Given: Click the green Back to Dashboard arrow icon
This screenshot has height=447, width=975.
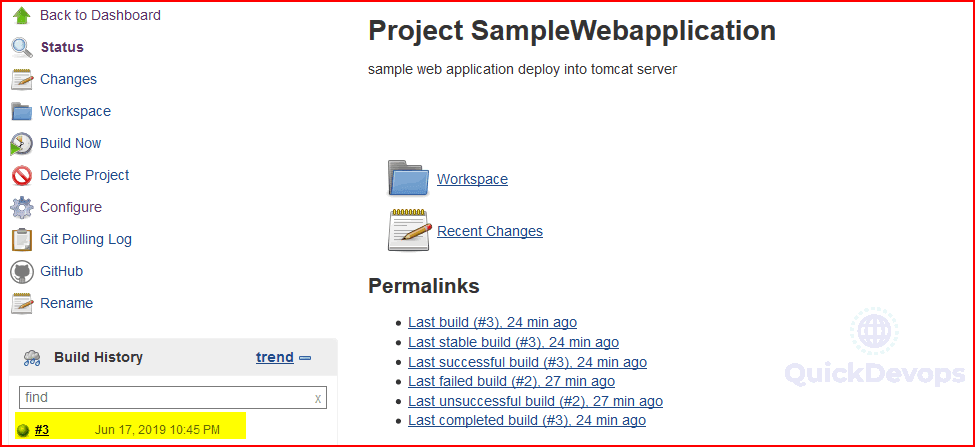Looking at the screenshot, I should coord(22,15).
